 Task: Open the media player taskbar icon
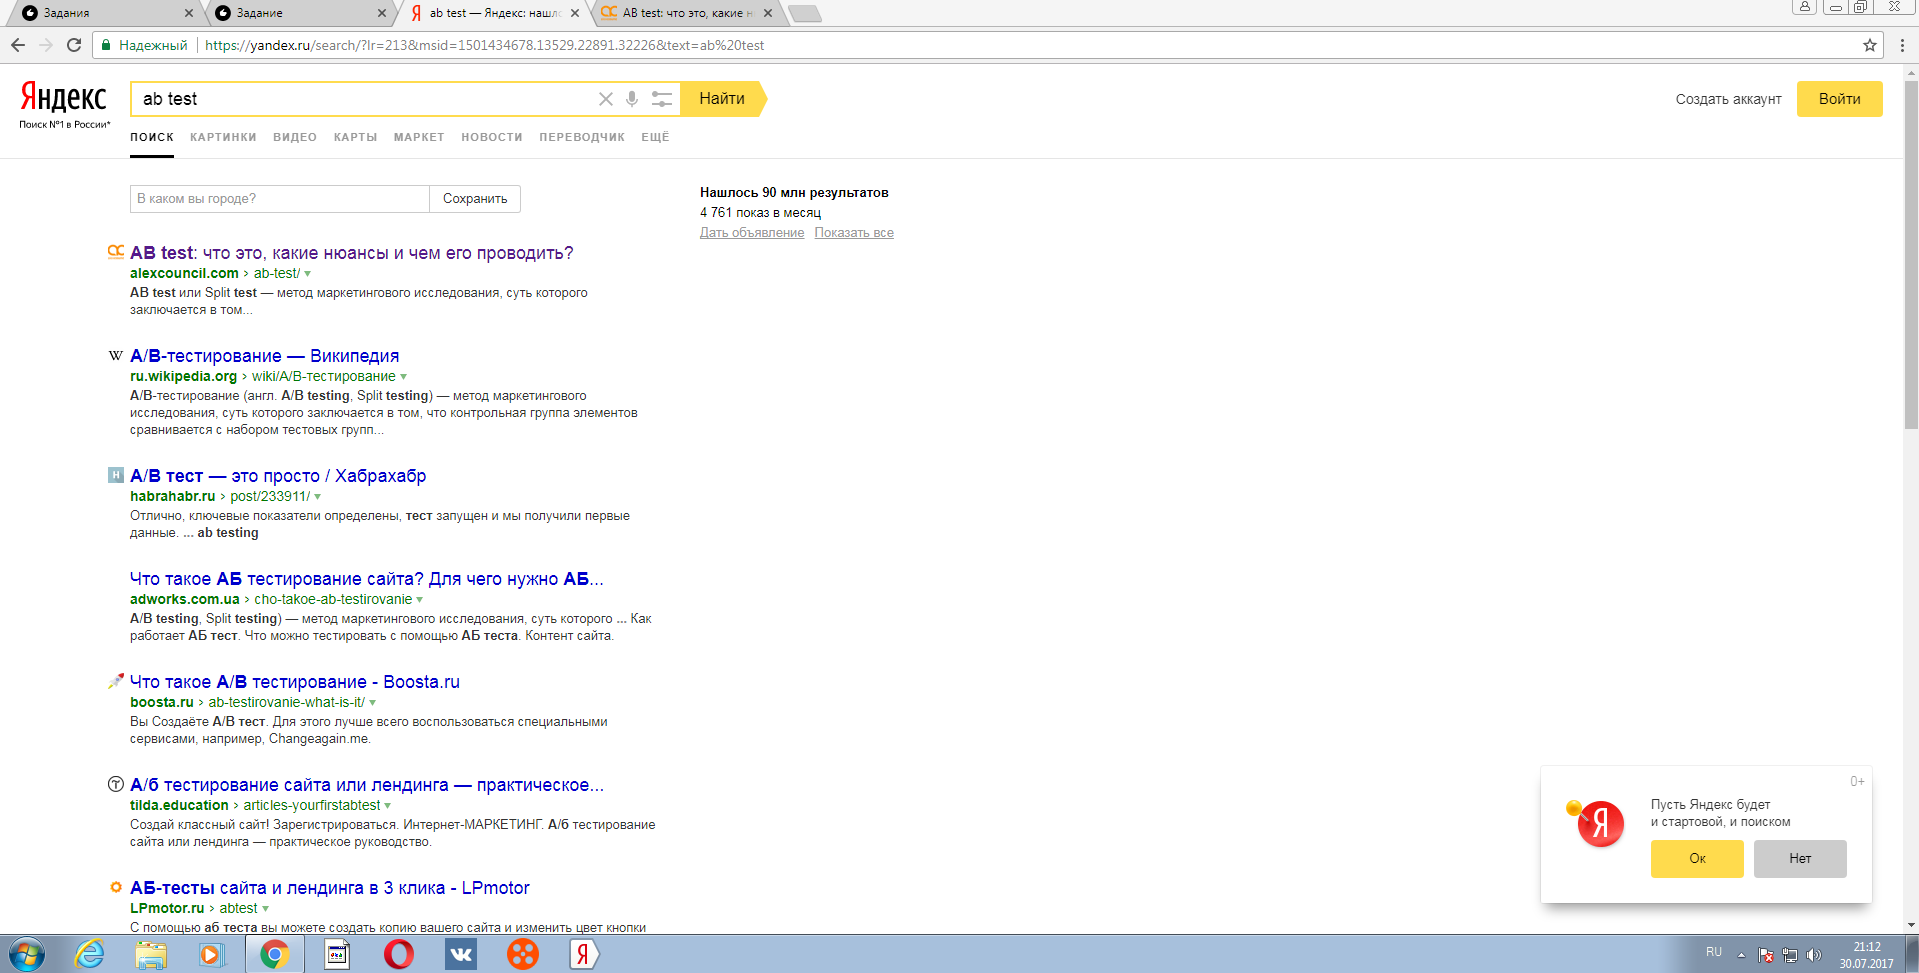(211, 954)
